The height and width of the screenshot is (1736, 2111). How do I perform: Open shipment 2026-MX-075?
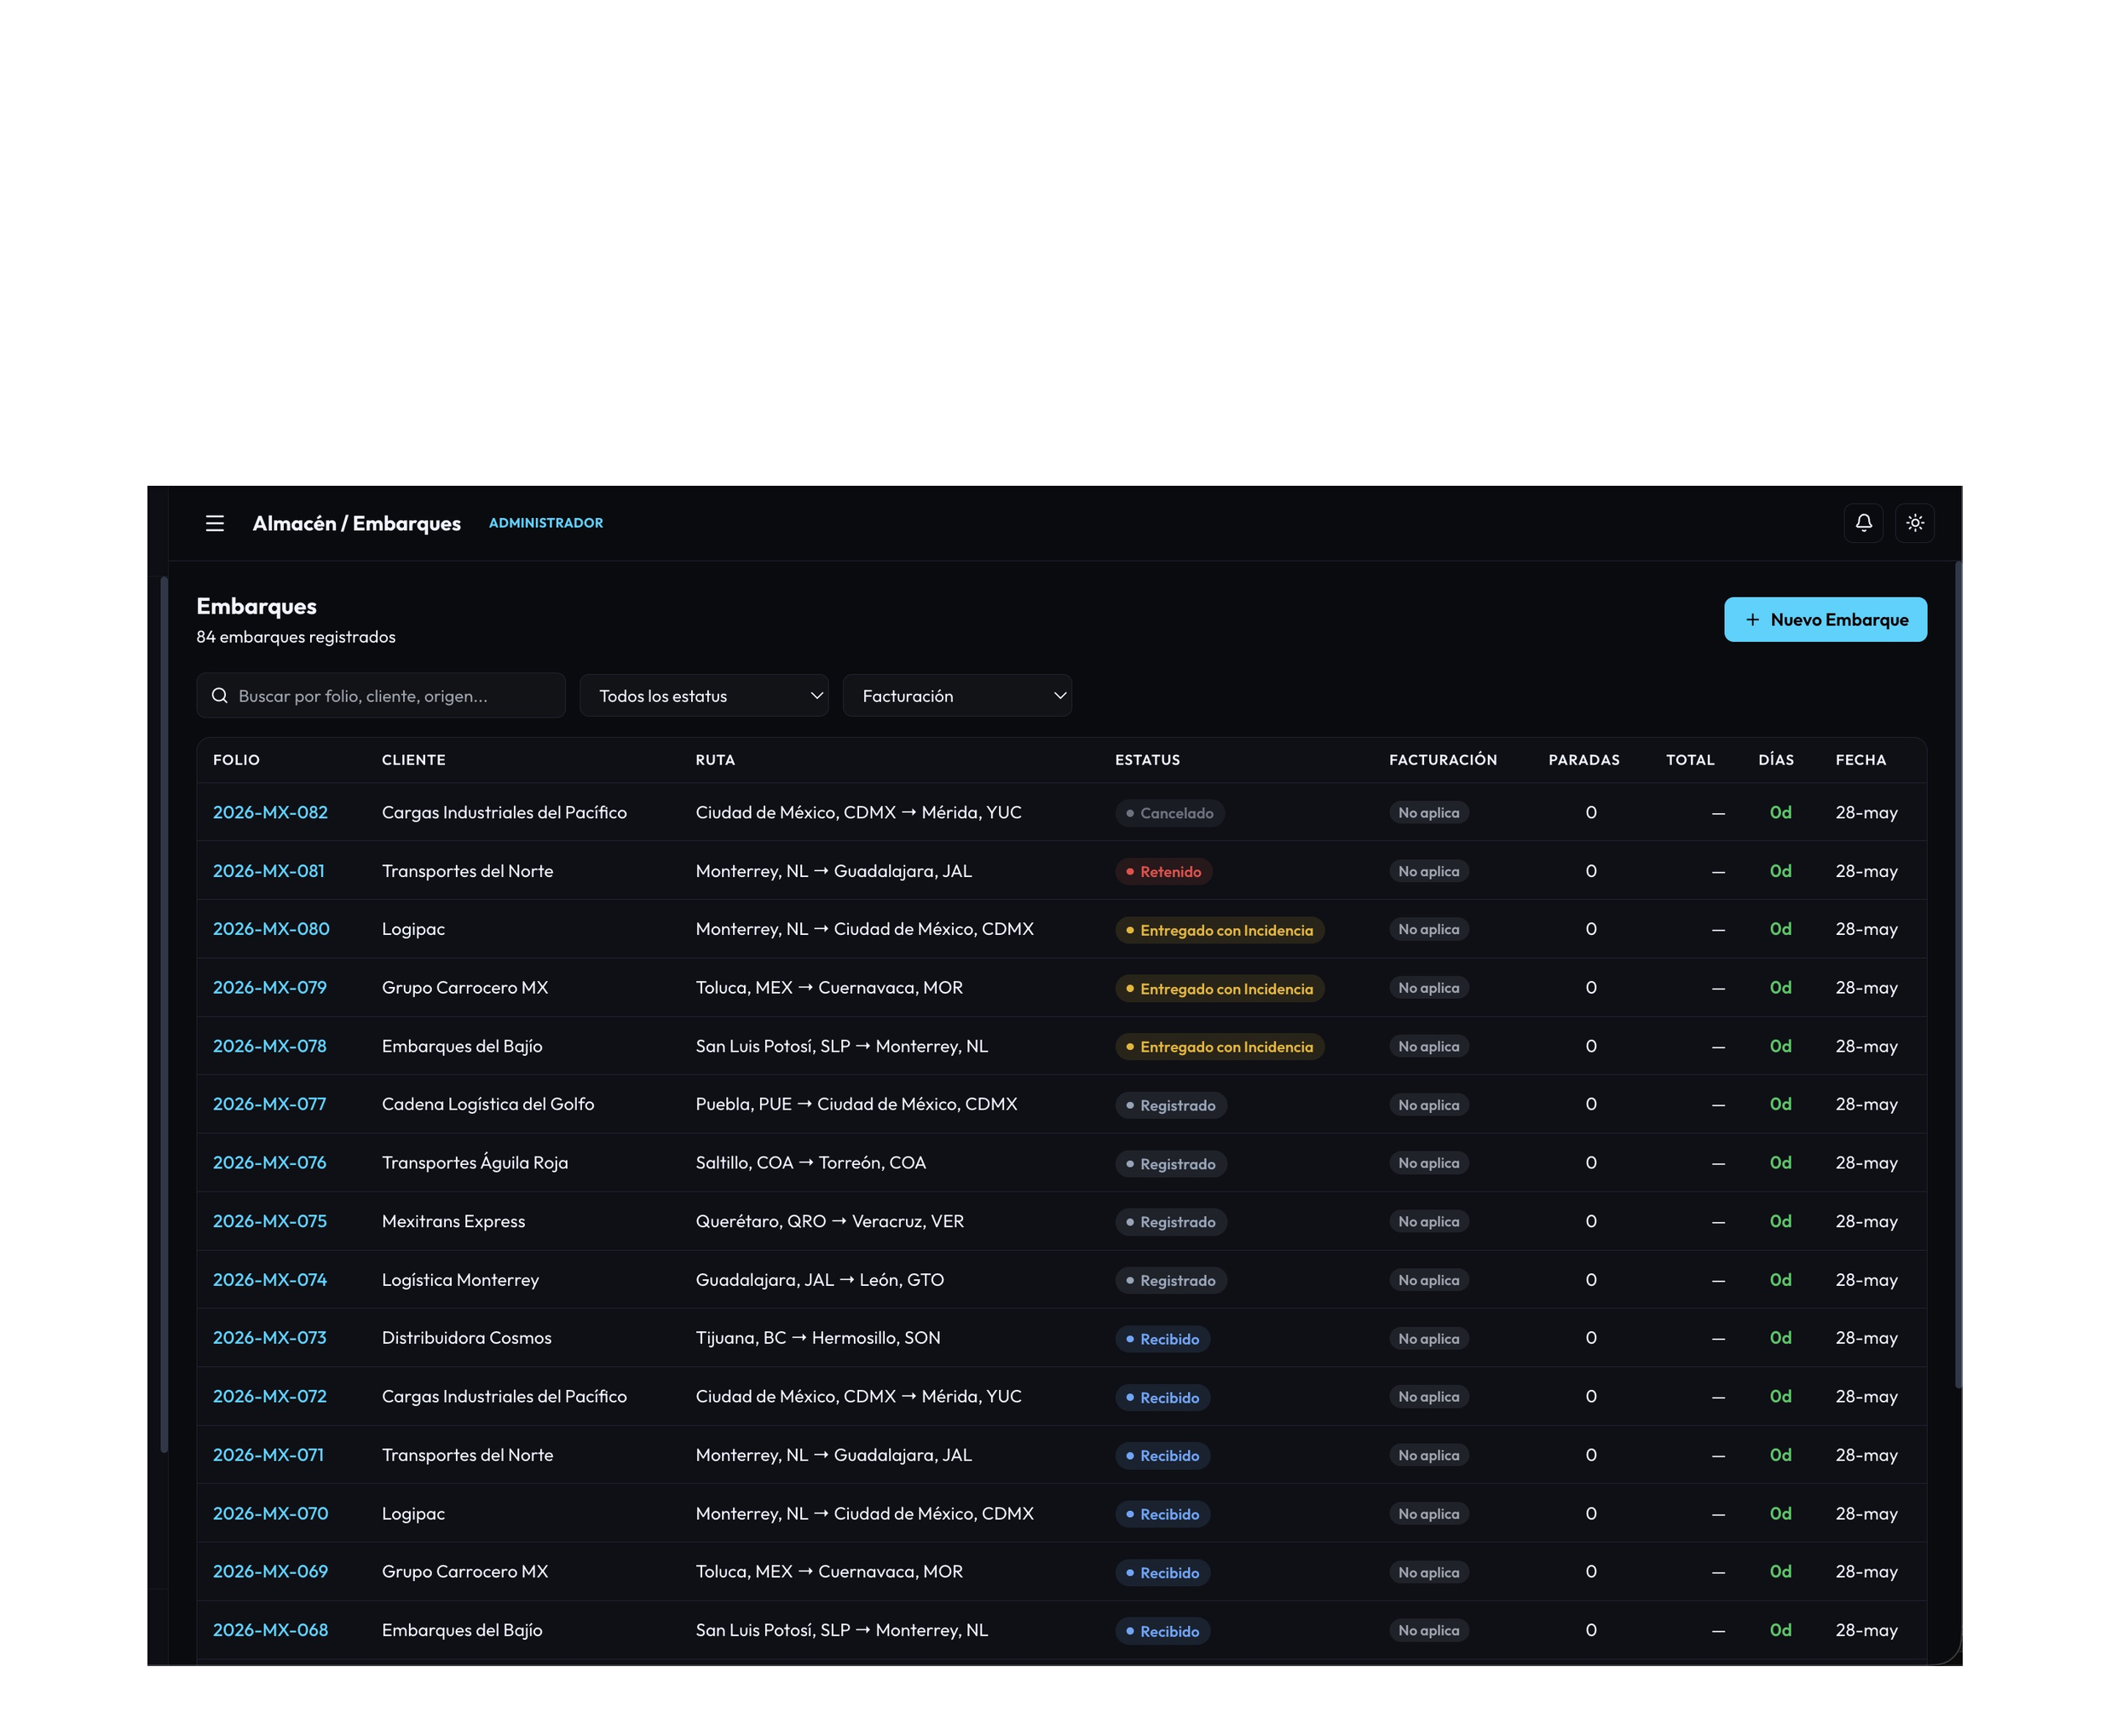[270, 1221]
